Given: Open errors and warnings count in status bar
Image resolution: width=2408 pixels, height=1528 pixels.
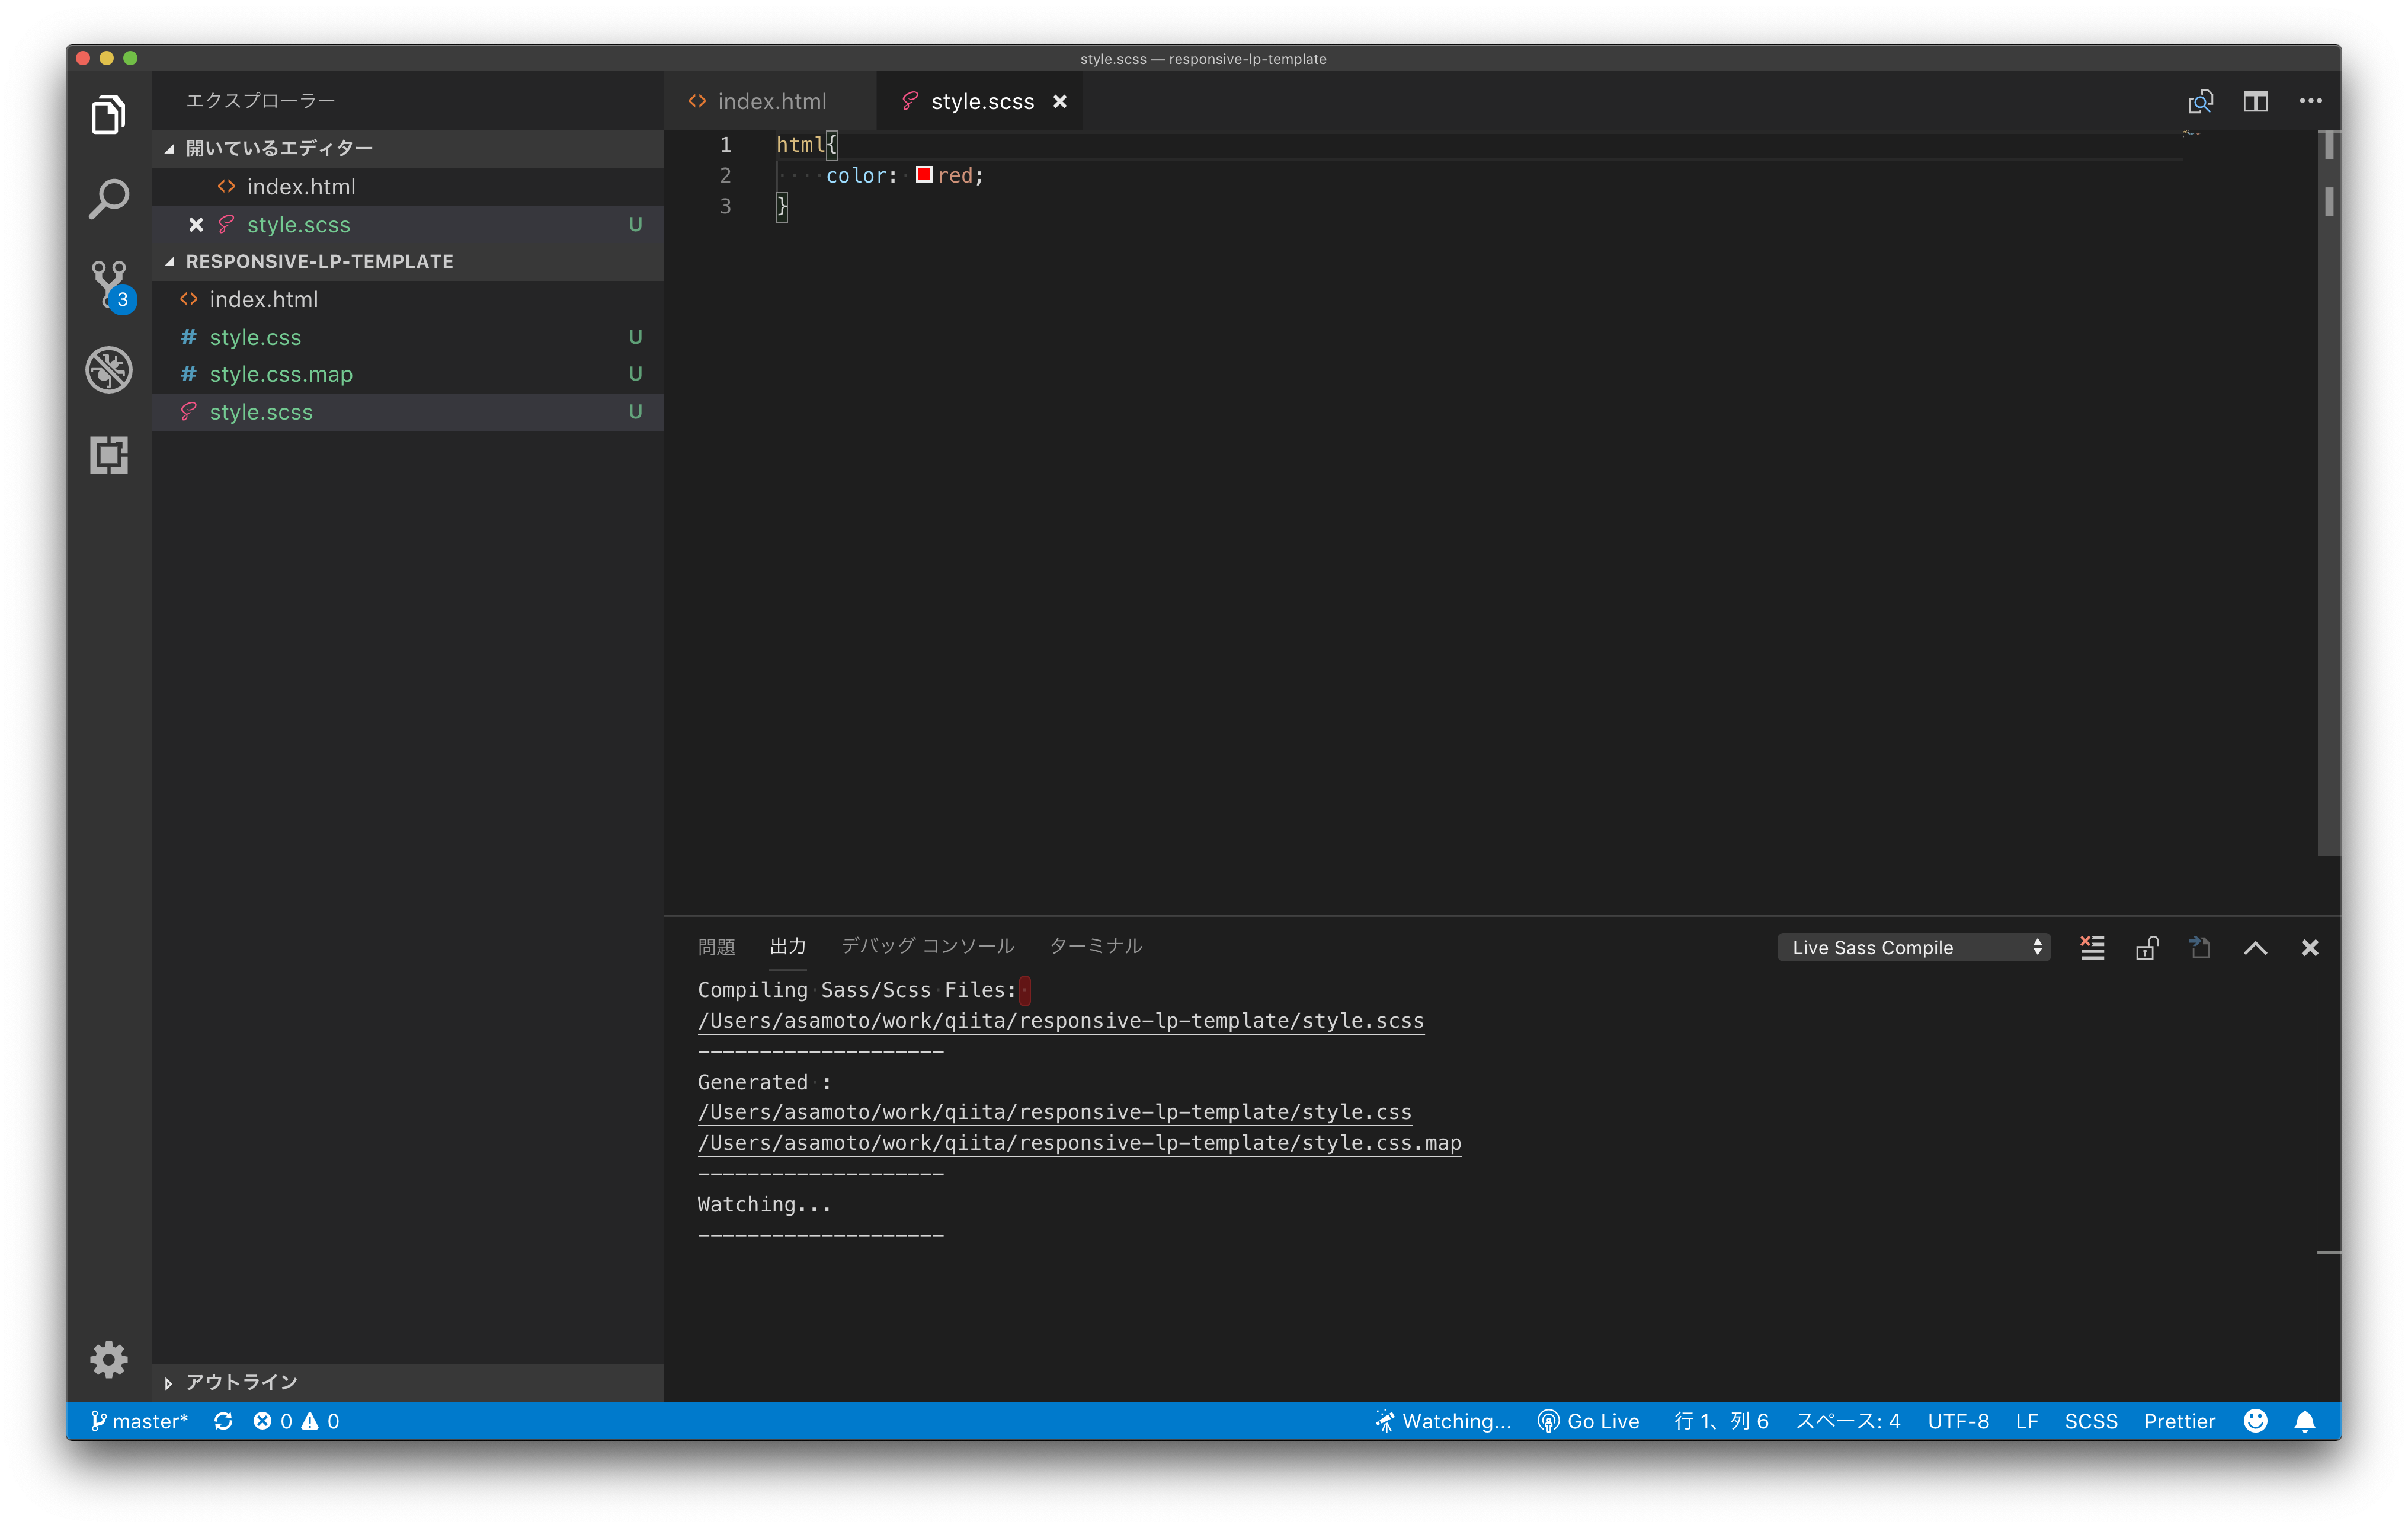Looking at the screenshot, I should point(296,1421).
